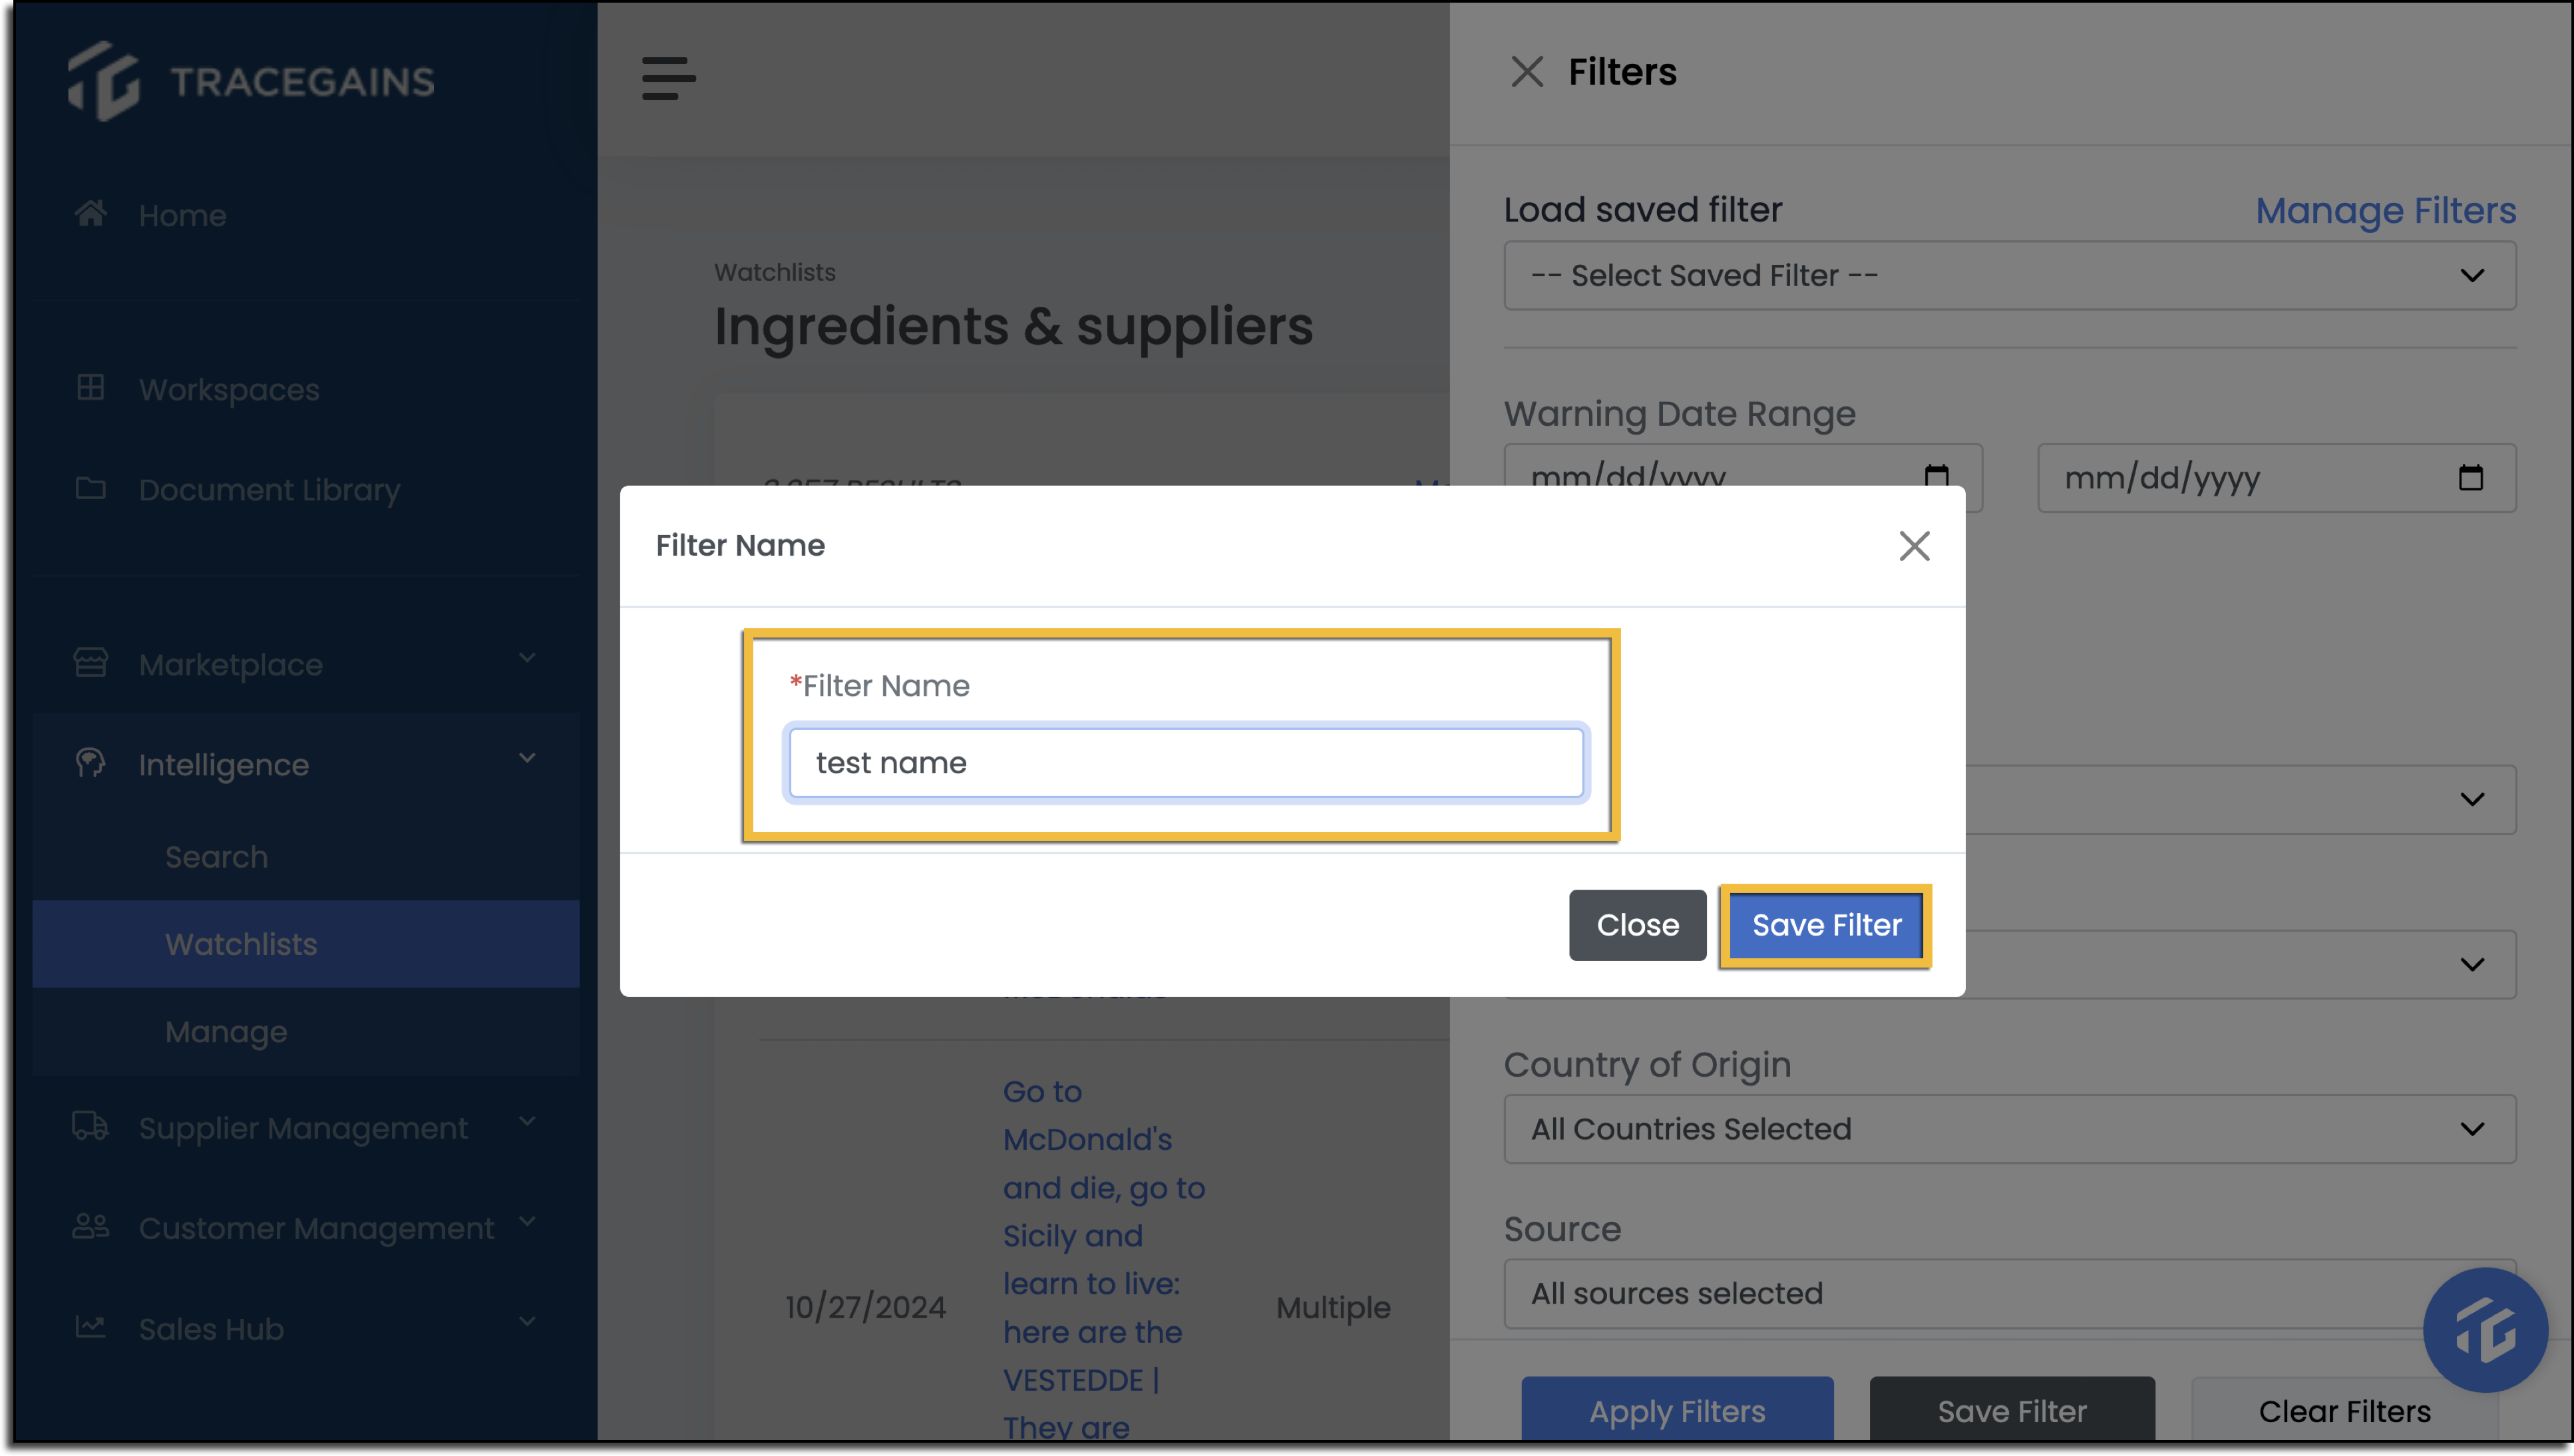Click the hamburger menu icon
This screenshot has width=2574, height=1456.
pos(669,78)
